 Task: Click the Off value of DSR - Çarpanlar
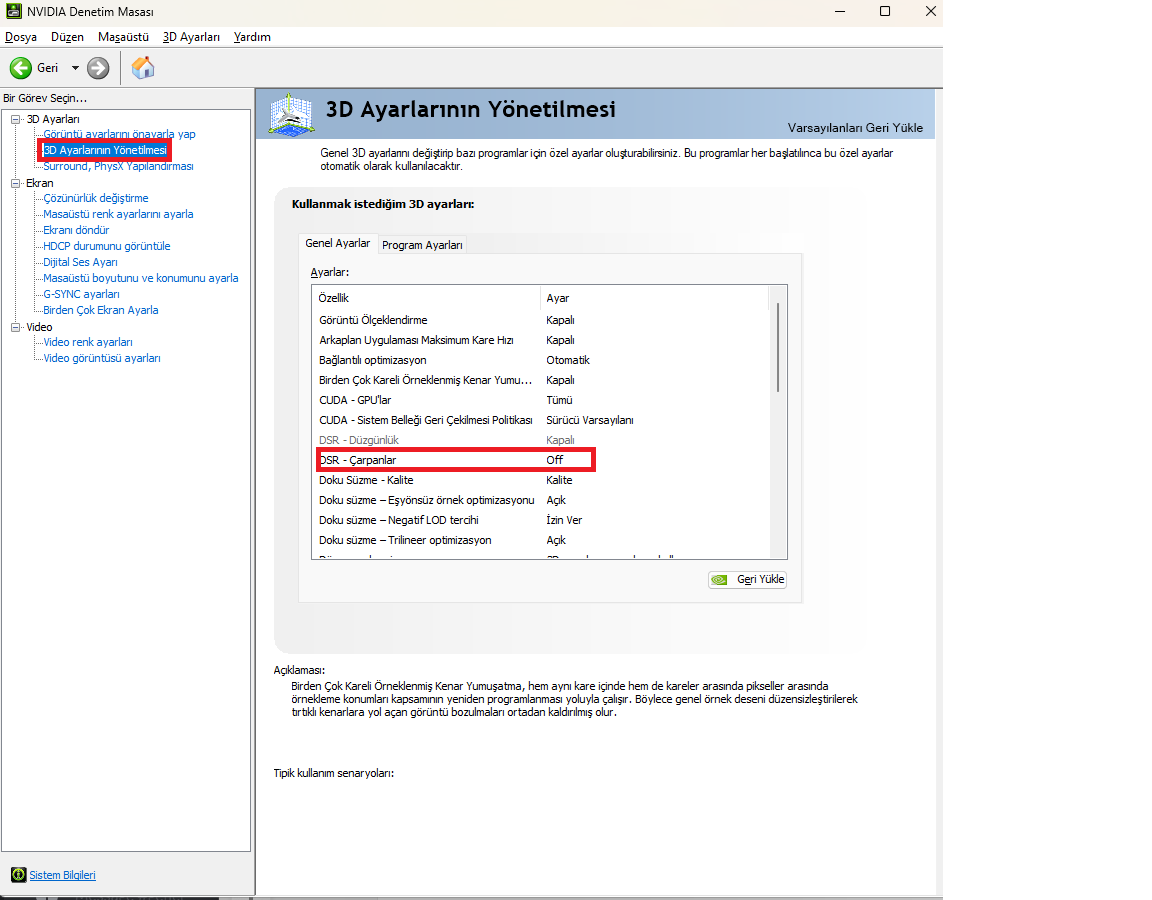point(555,460)
